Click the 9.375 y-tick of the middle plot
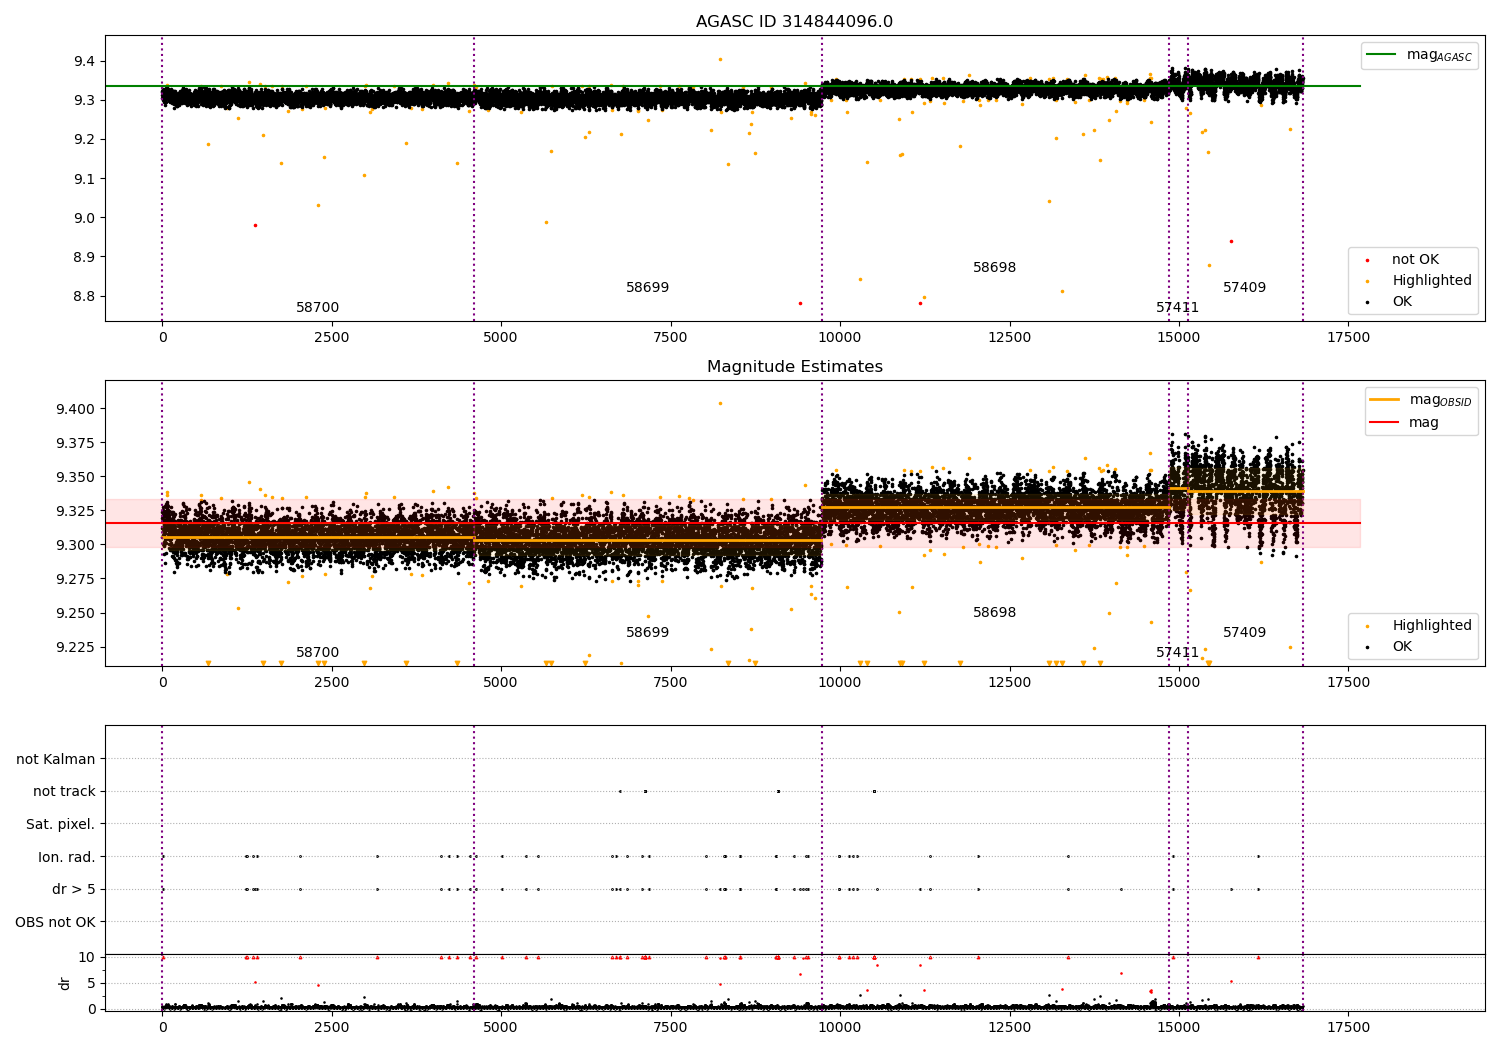1500x1050 pixels. coord(76,443)
